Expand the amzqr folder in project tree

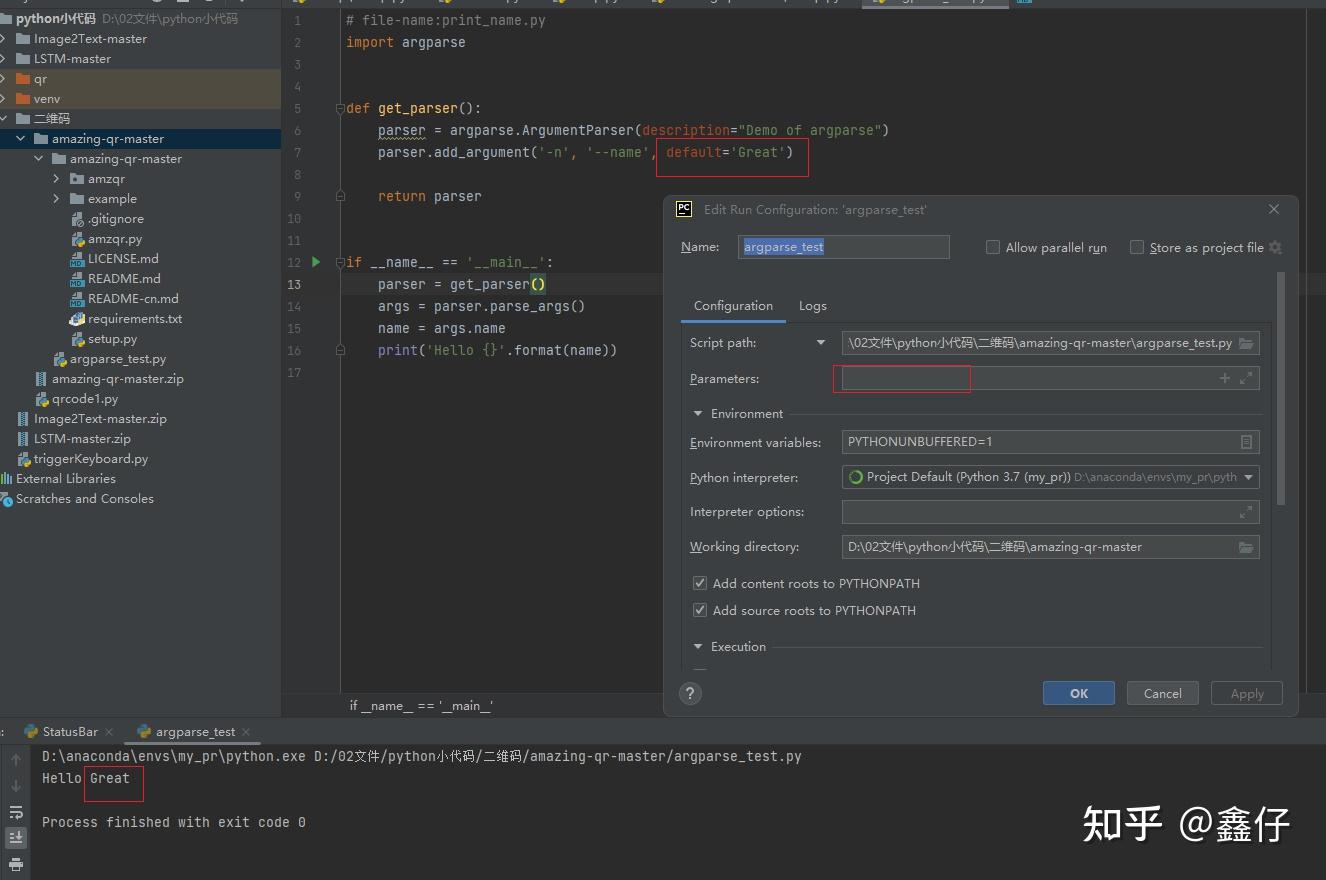57,179
